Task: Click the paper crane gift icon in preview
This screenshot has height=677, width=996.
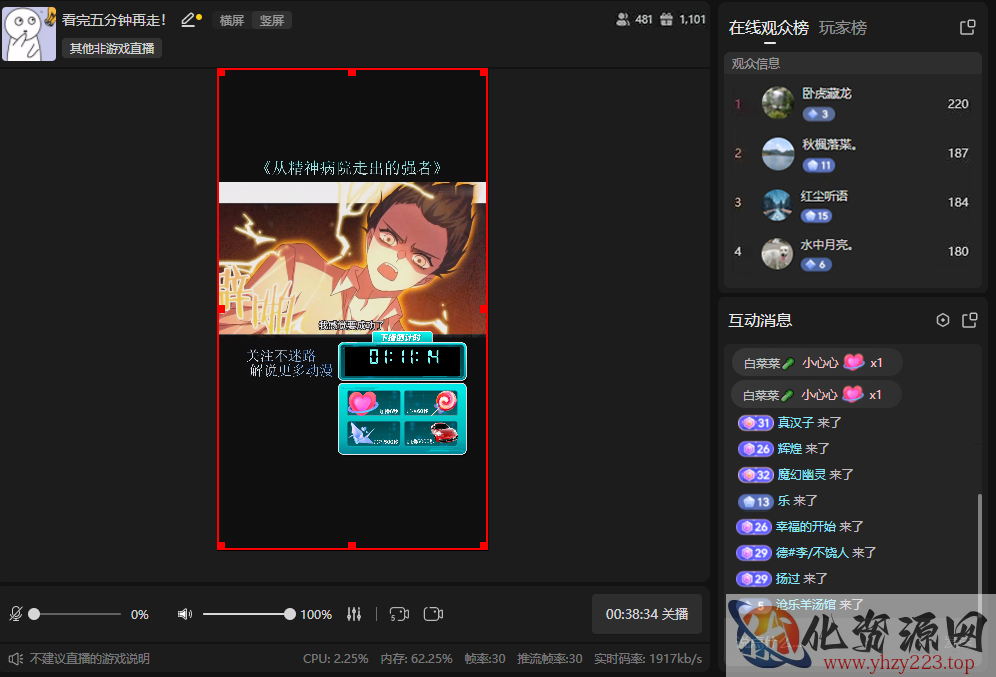Action: coord(361,433)
